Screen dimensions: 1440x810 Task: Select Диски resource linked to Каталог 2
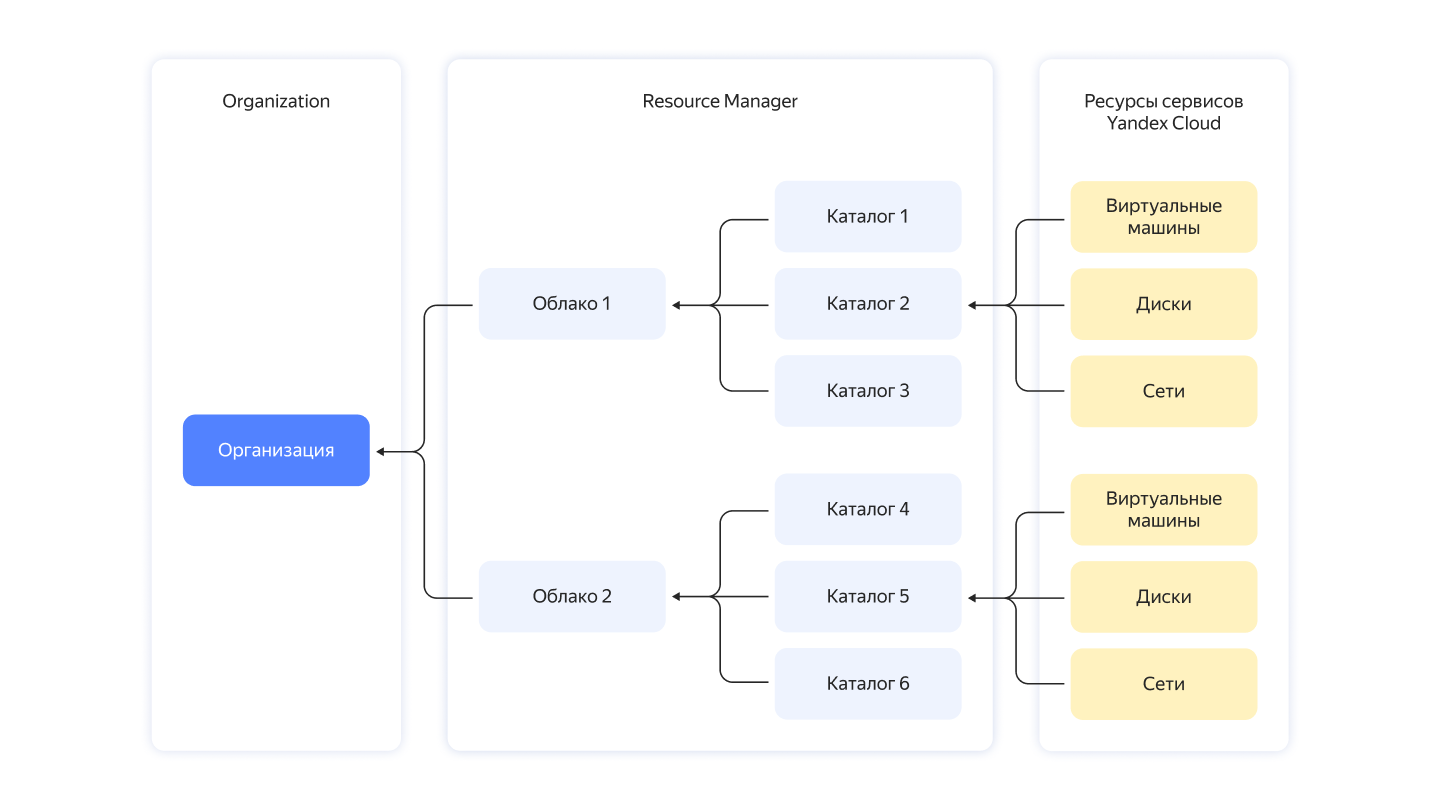coord(1163,304)
